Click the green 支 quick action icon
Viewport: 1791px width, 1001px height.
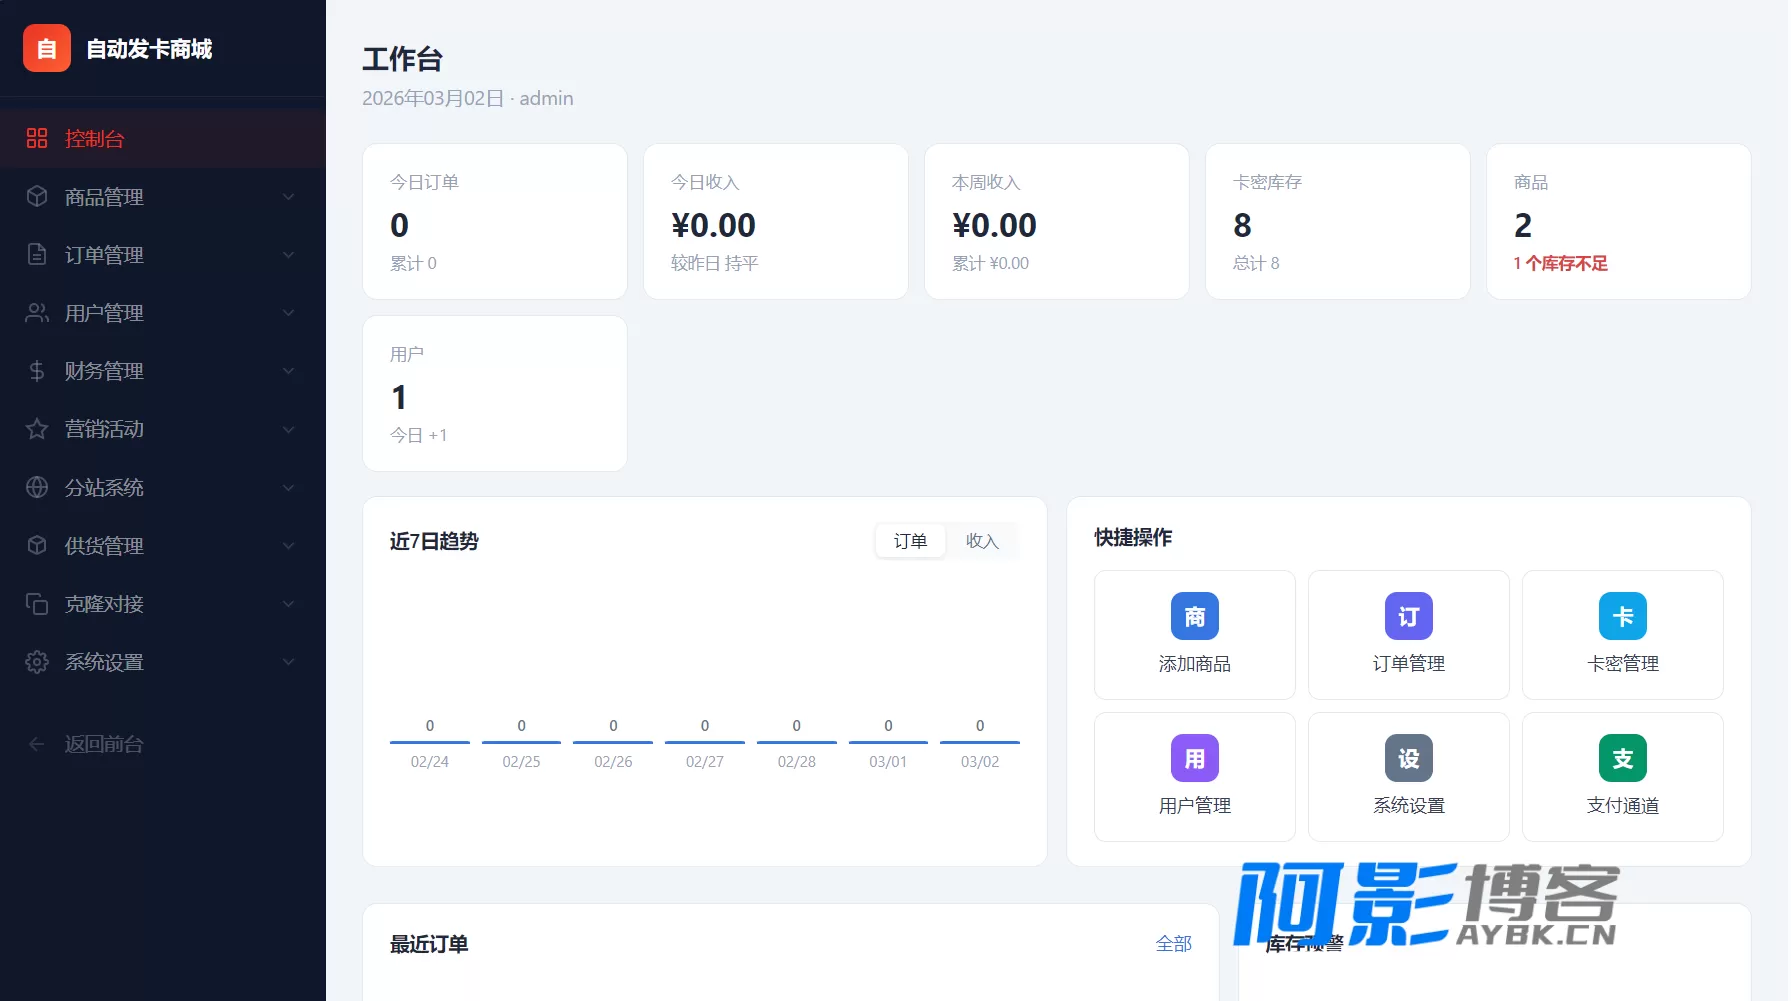click(x=1623, y=758)
